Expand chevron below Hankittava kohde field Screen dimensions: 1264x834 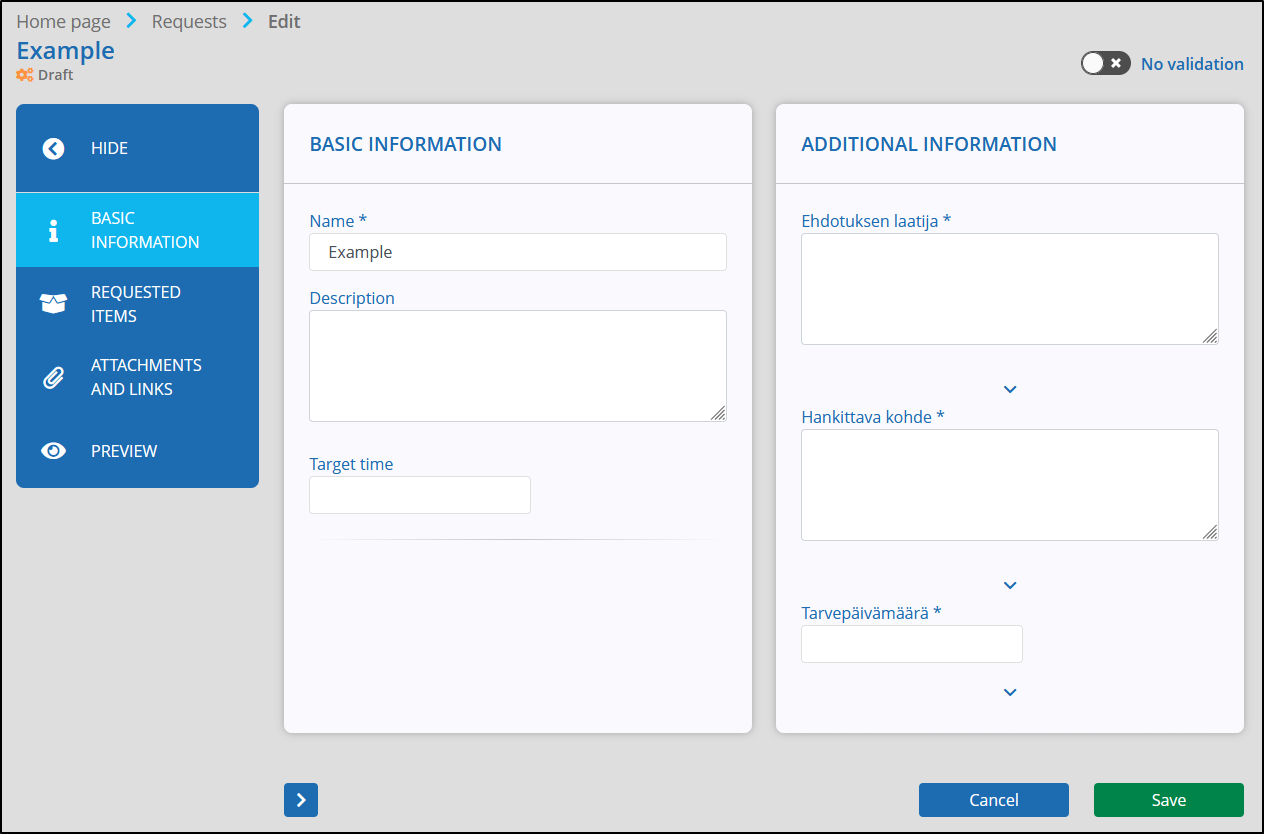1010,585
